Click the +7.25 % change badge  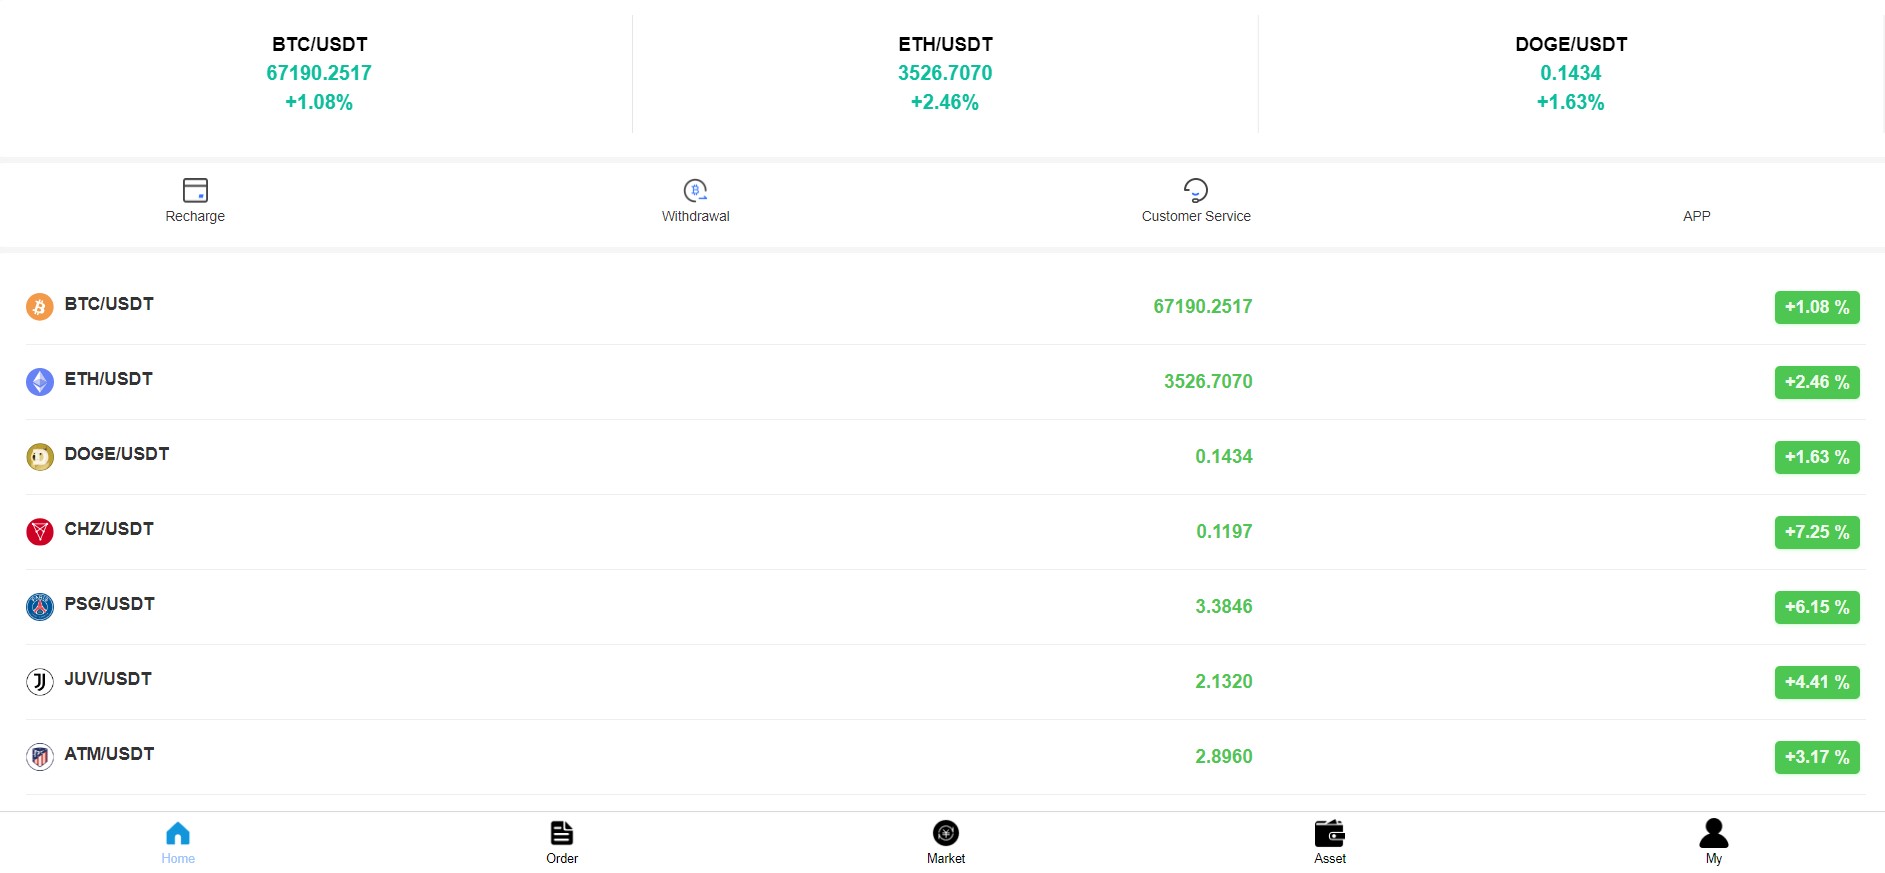tap(1817, 532)
